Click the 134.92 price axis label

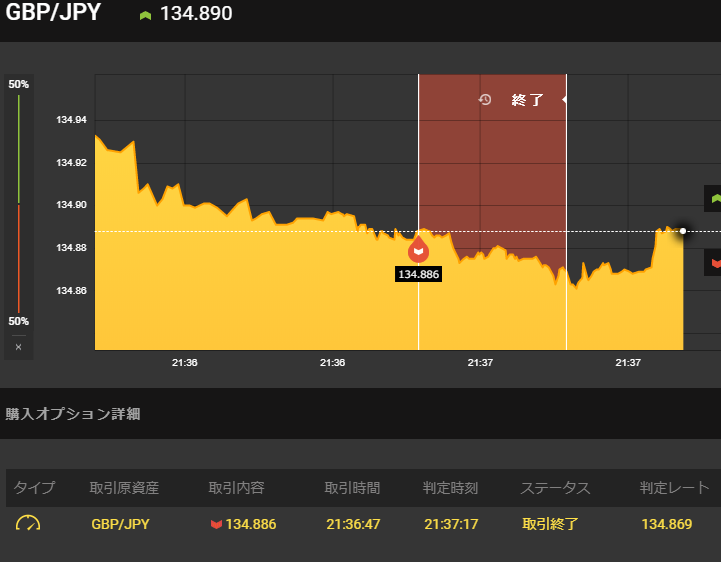tap(71, 162)
